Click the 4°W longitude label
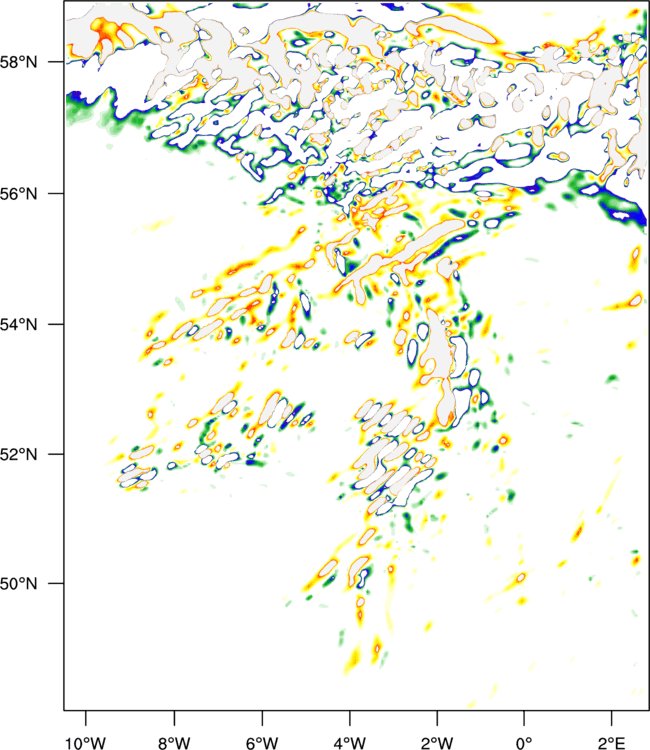This screenshot has width=650, height=750. point(350,743)
